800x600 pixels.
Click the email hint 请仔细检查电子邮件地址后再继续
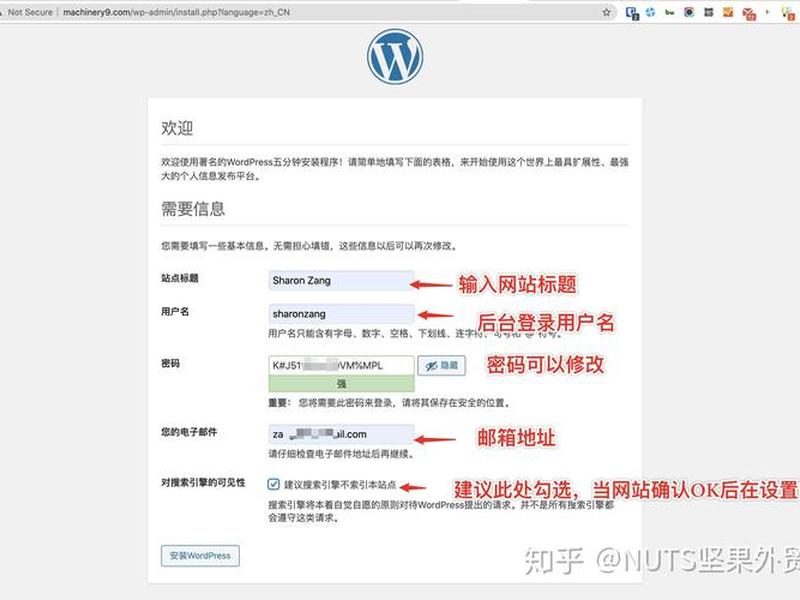click(x=341, y=454)
